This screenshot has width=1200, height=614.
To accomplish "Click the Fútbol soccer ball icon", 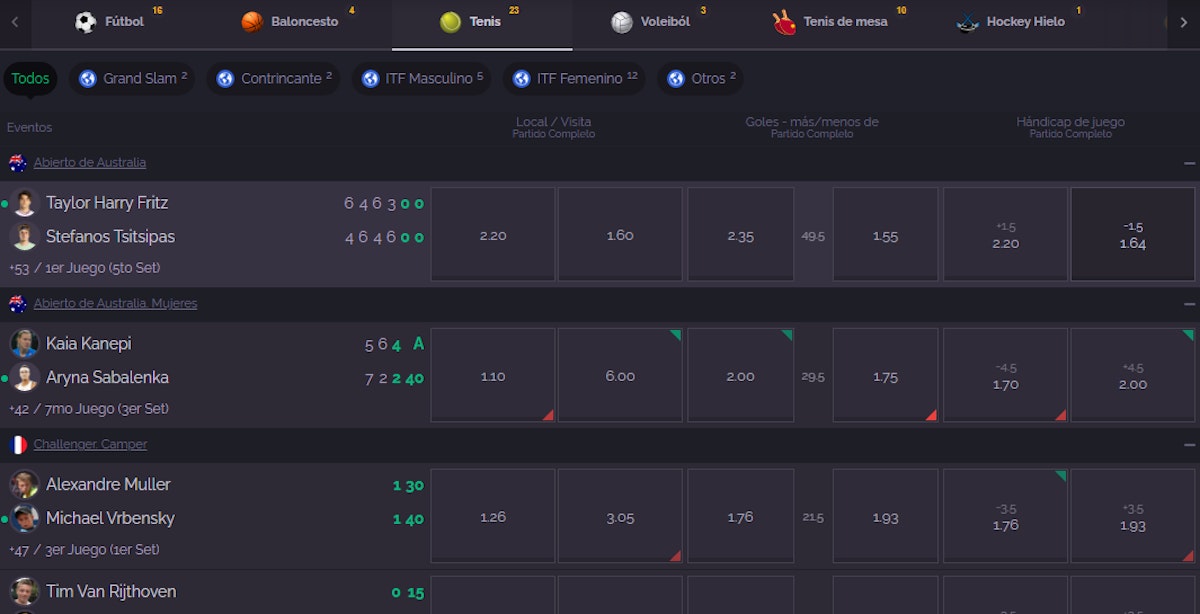I will tap(86, 22).
